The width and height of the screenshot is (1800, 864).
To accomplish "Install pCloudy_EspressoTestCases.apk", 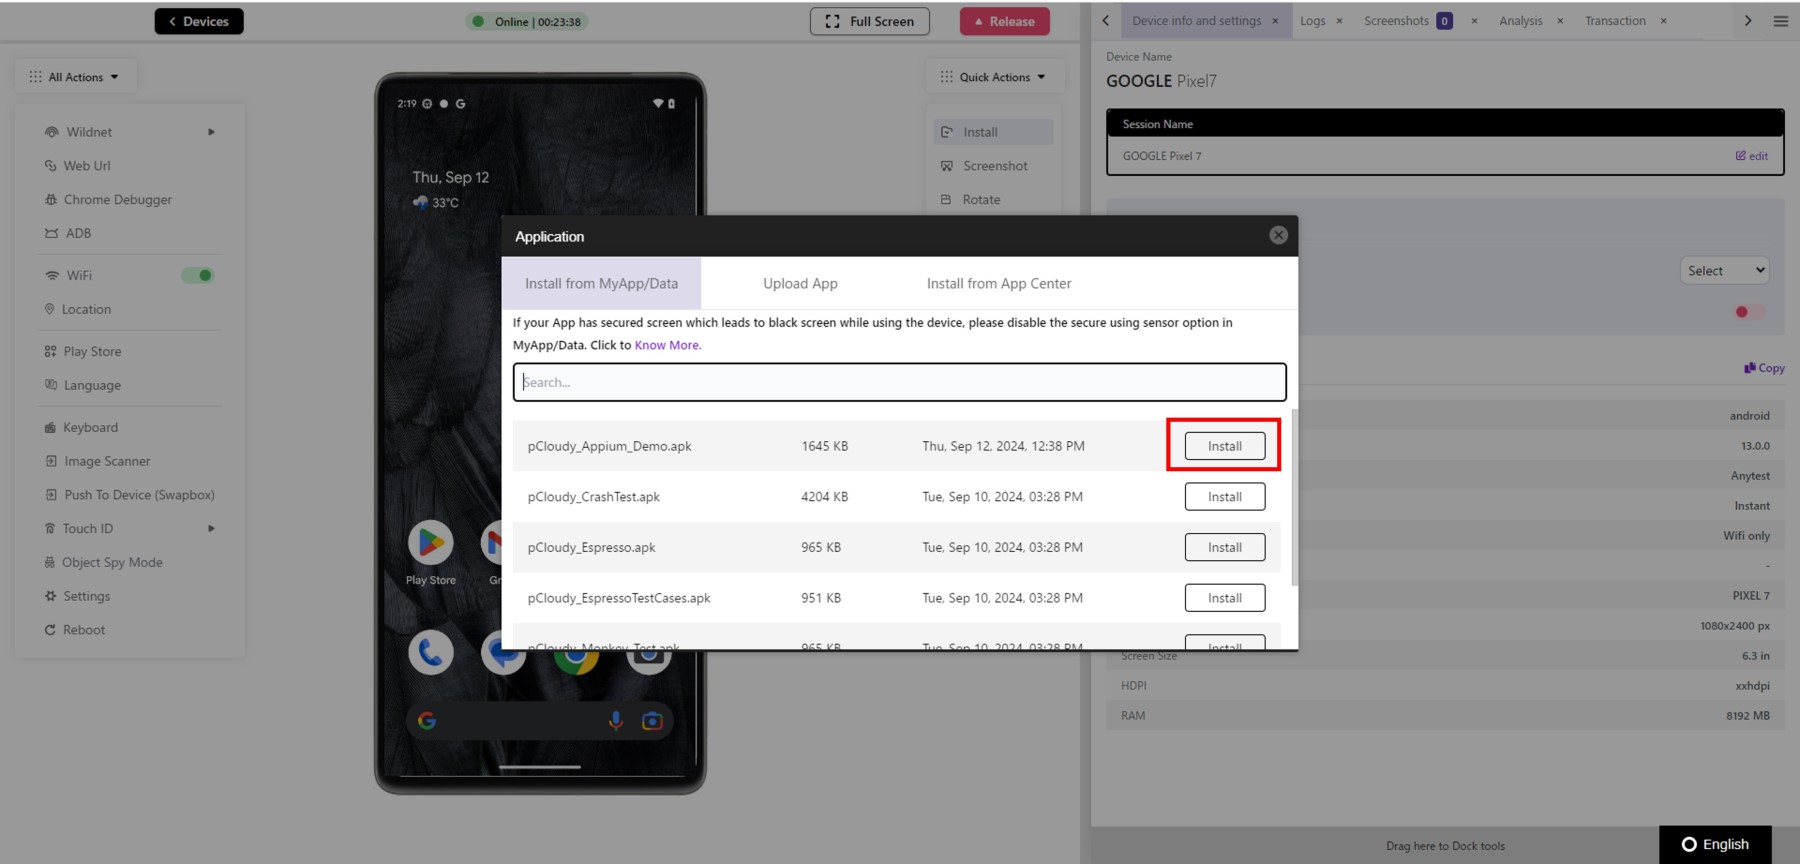I will click(1224, 598).
